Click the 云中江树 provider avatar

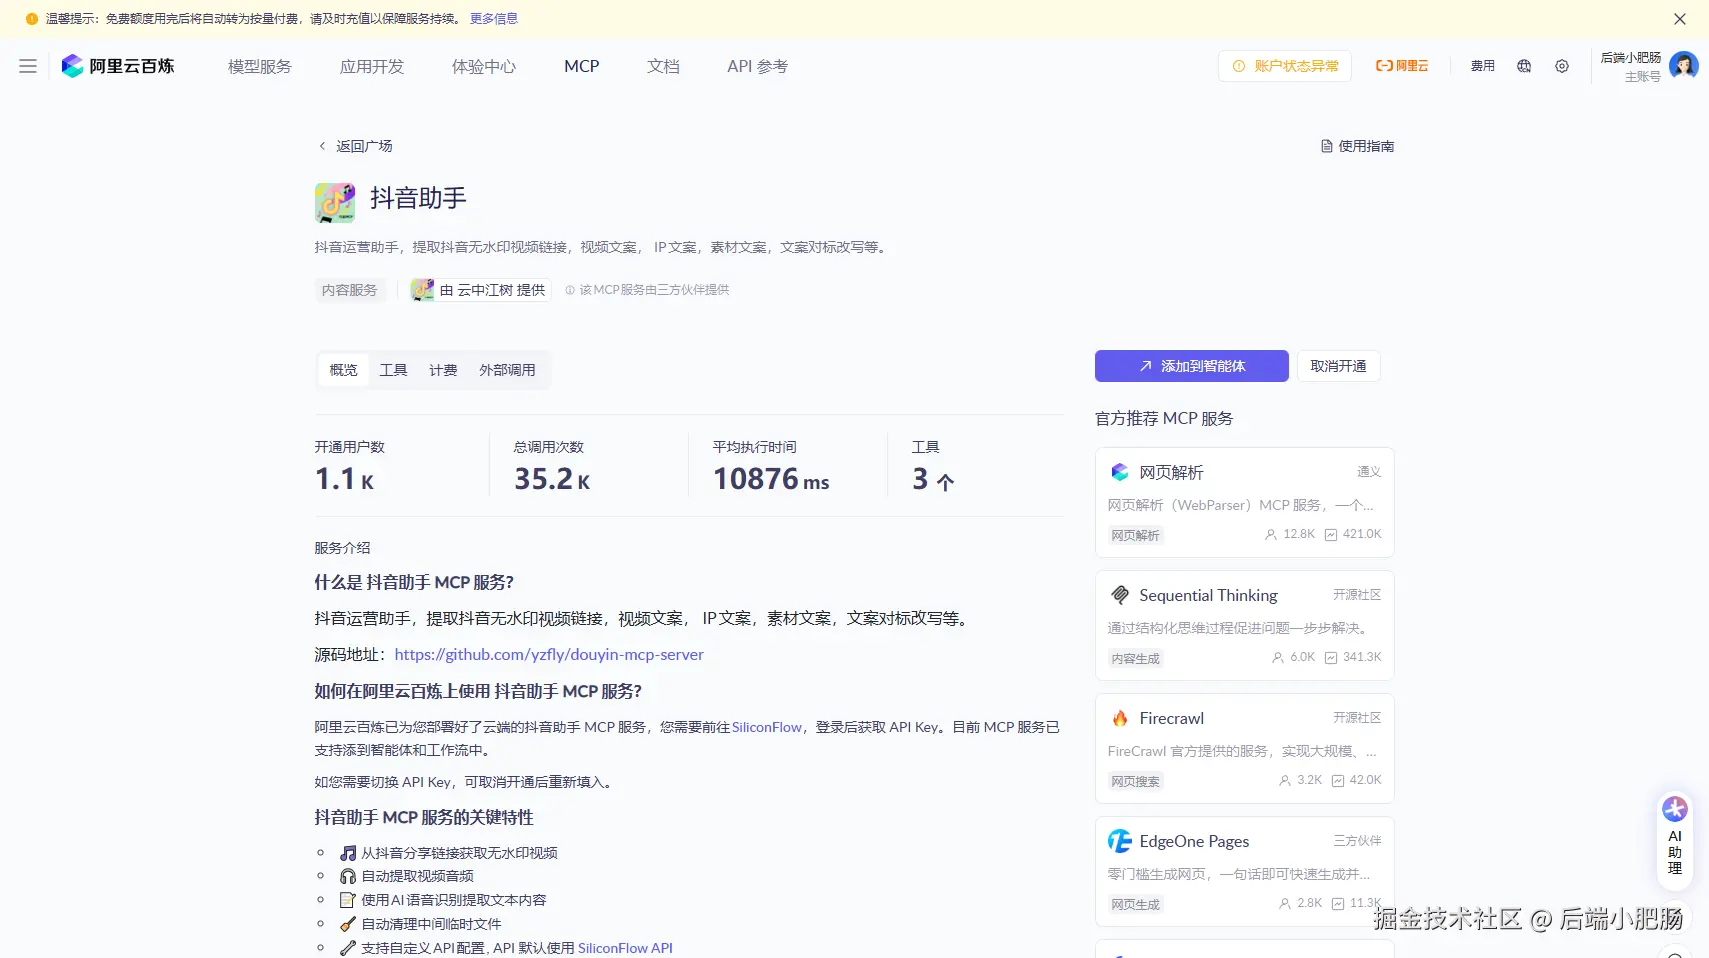pos(423,290)
